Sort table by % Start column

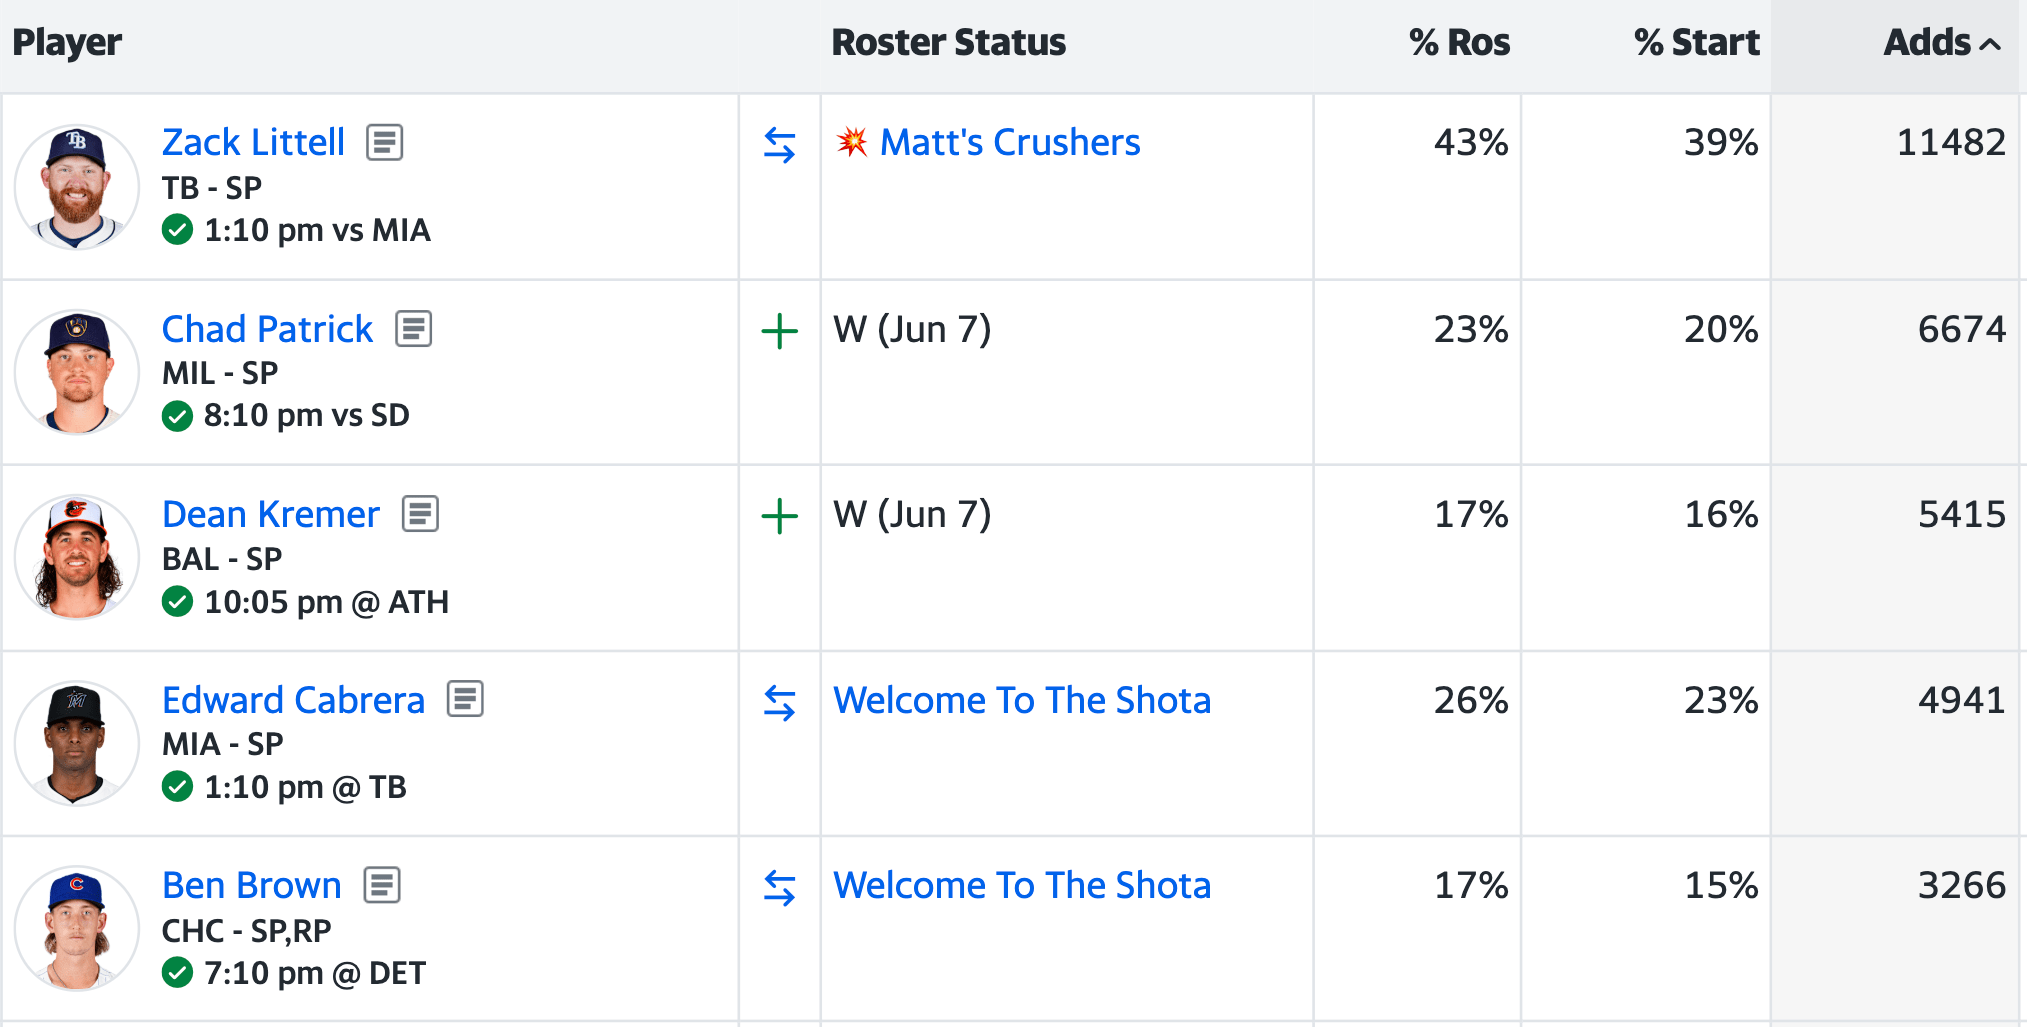[x=1696, y=43]
